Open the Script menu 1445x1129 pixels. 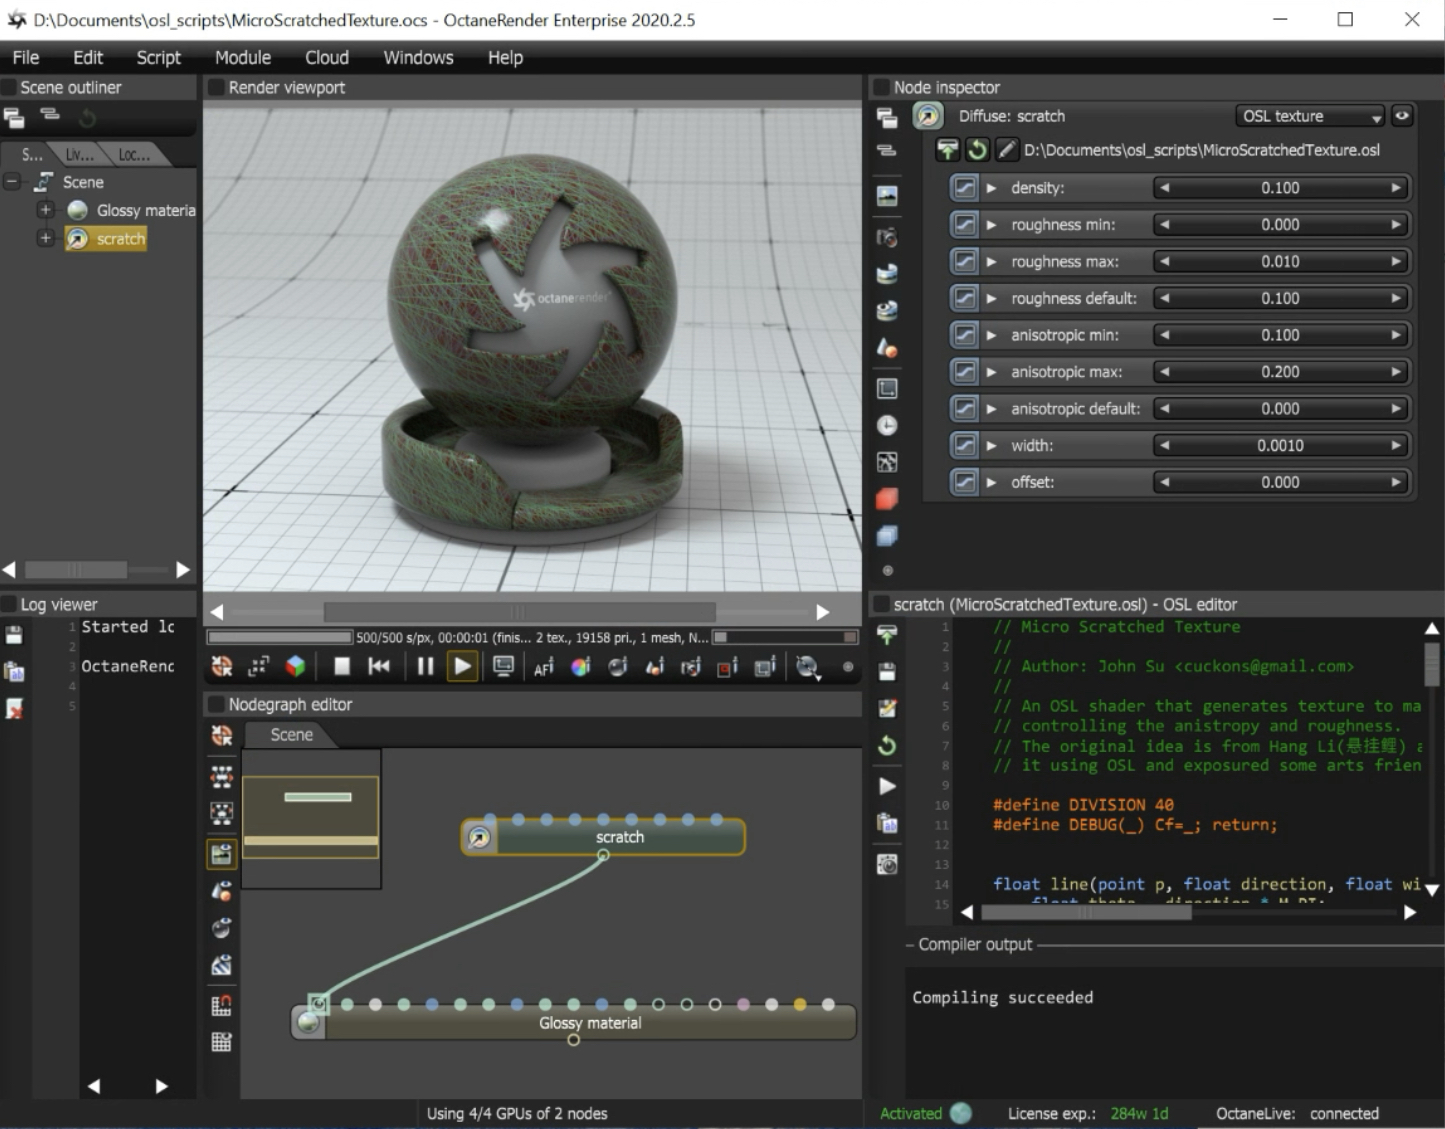[159, 58]
